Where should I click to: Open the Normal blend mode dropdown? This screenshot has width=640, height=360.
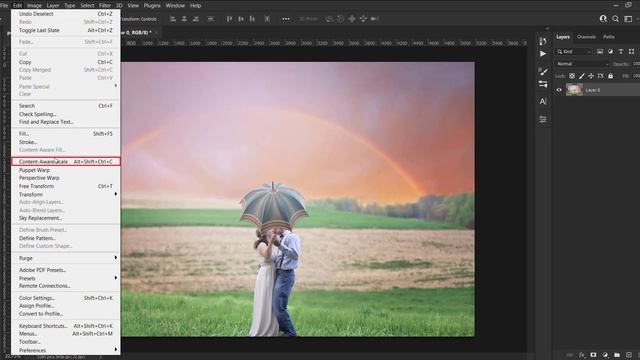coord(582,64)
